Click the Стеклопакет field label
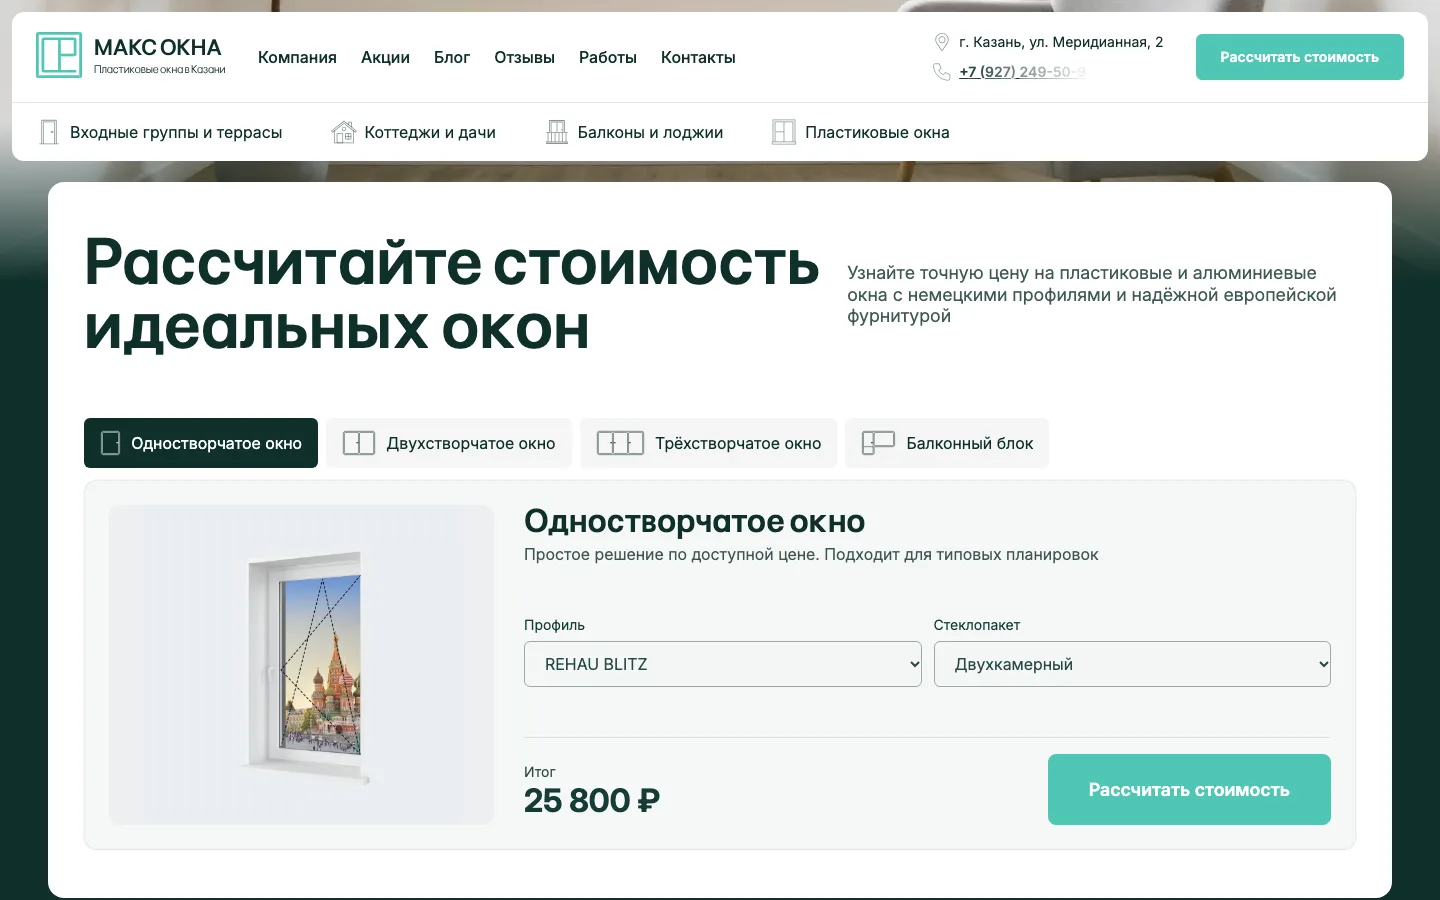 tap(977, 625)
